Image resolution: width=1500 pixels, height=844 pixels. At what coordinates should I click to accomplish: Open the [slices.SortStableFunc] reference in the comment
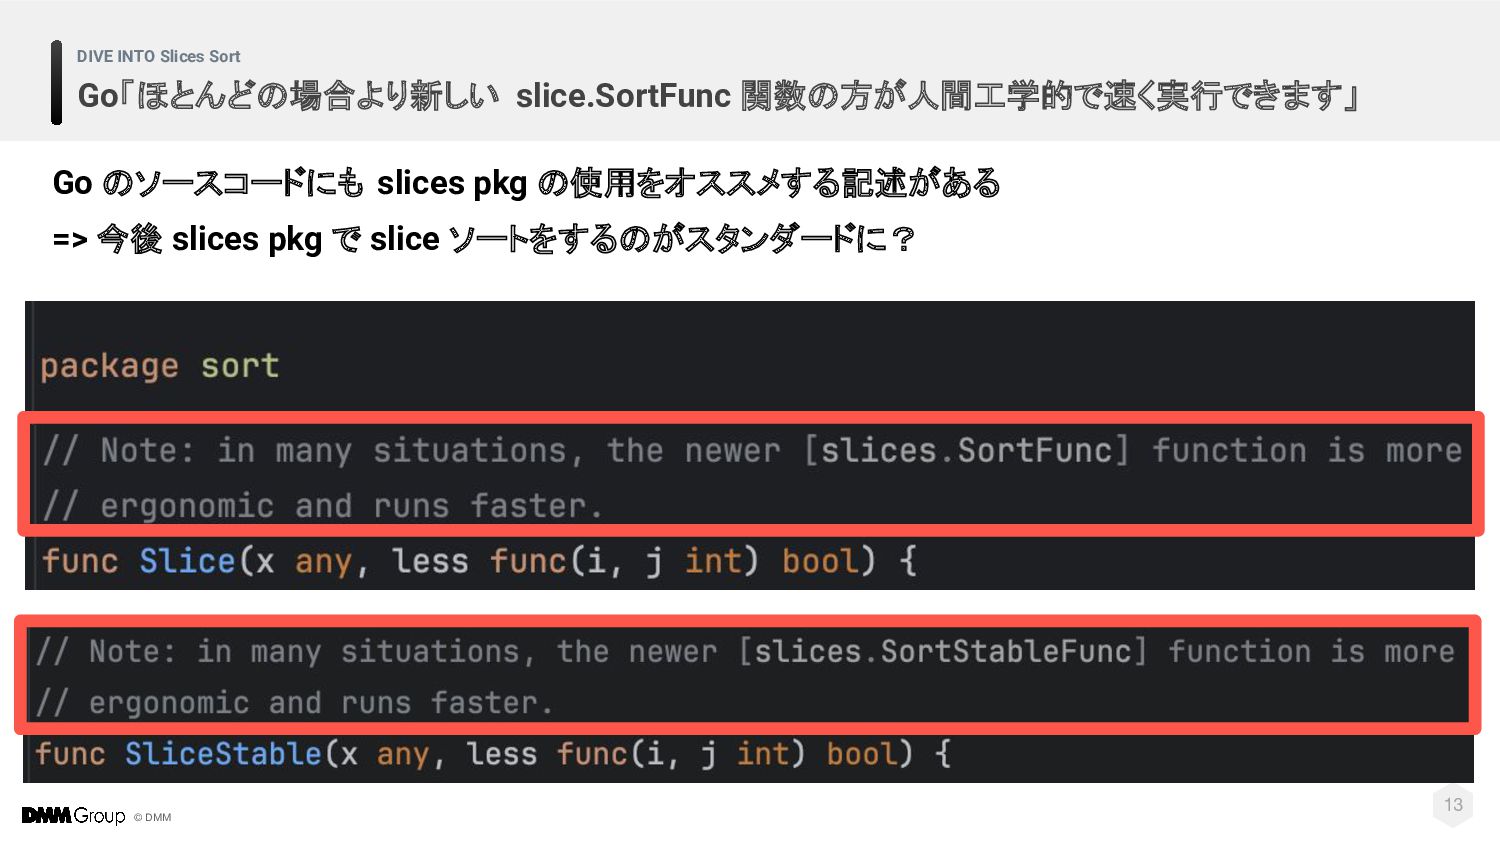[942, 652]
